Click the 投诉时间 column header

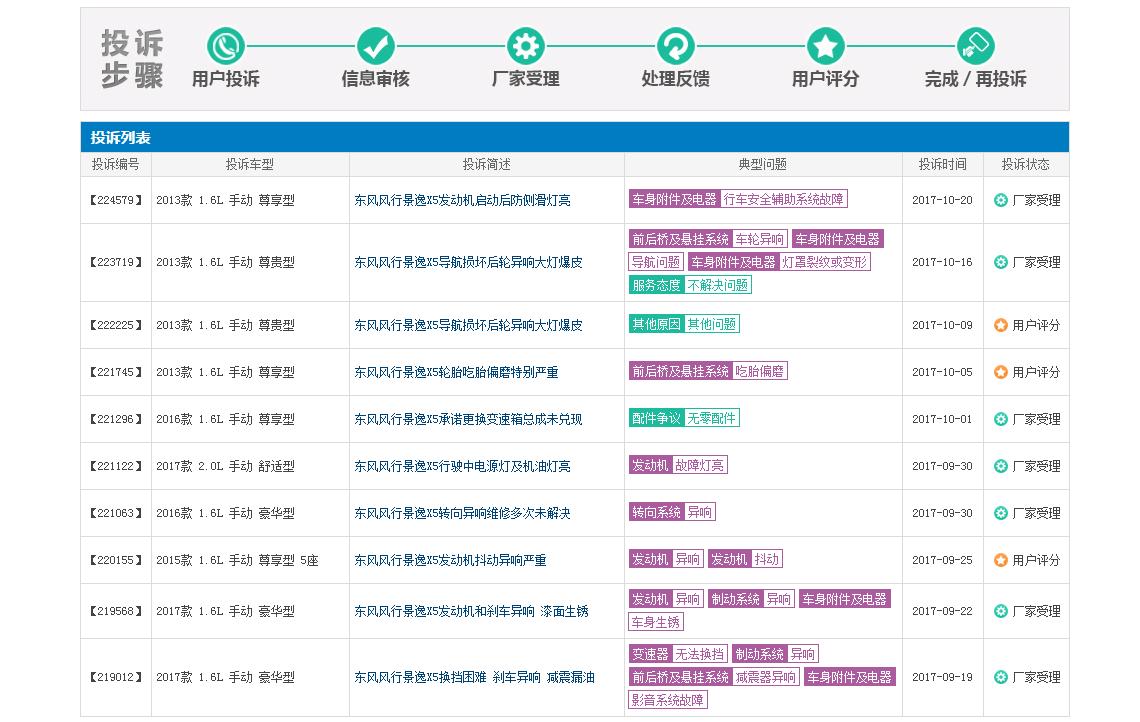coord(941,164)
